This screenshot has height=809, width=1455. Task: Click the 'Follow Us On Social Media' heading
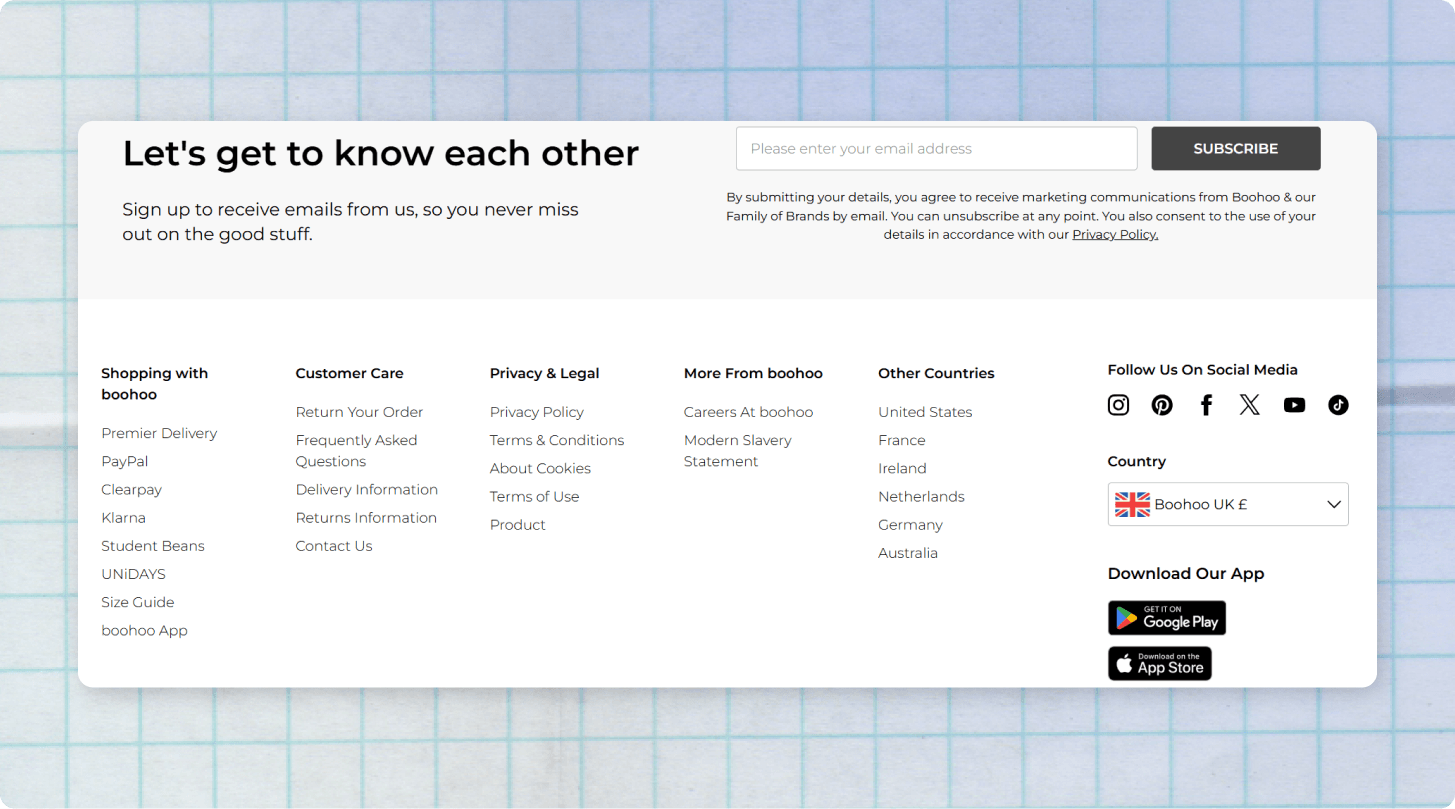(1202, 369)
